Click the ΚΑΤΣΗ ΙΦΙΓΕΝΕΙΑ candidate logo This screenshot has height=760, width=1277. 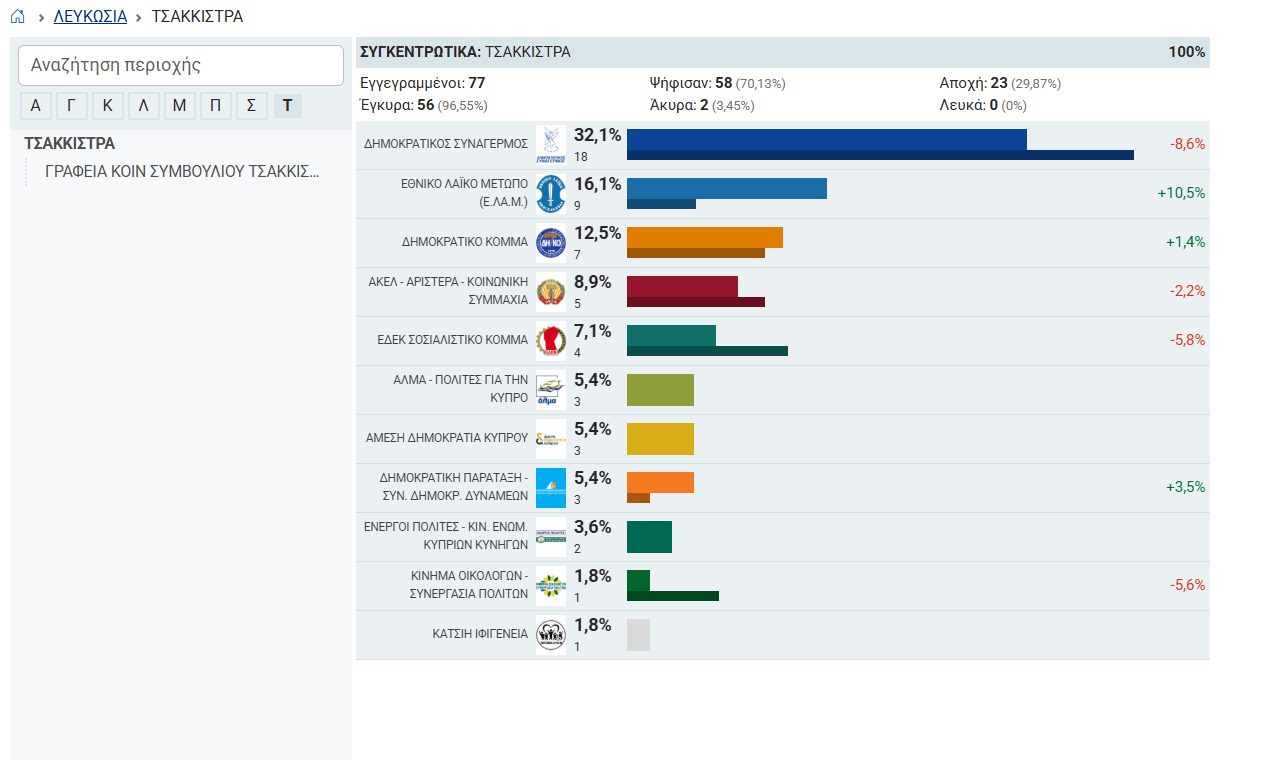[551, 634]
